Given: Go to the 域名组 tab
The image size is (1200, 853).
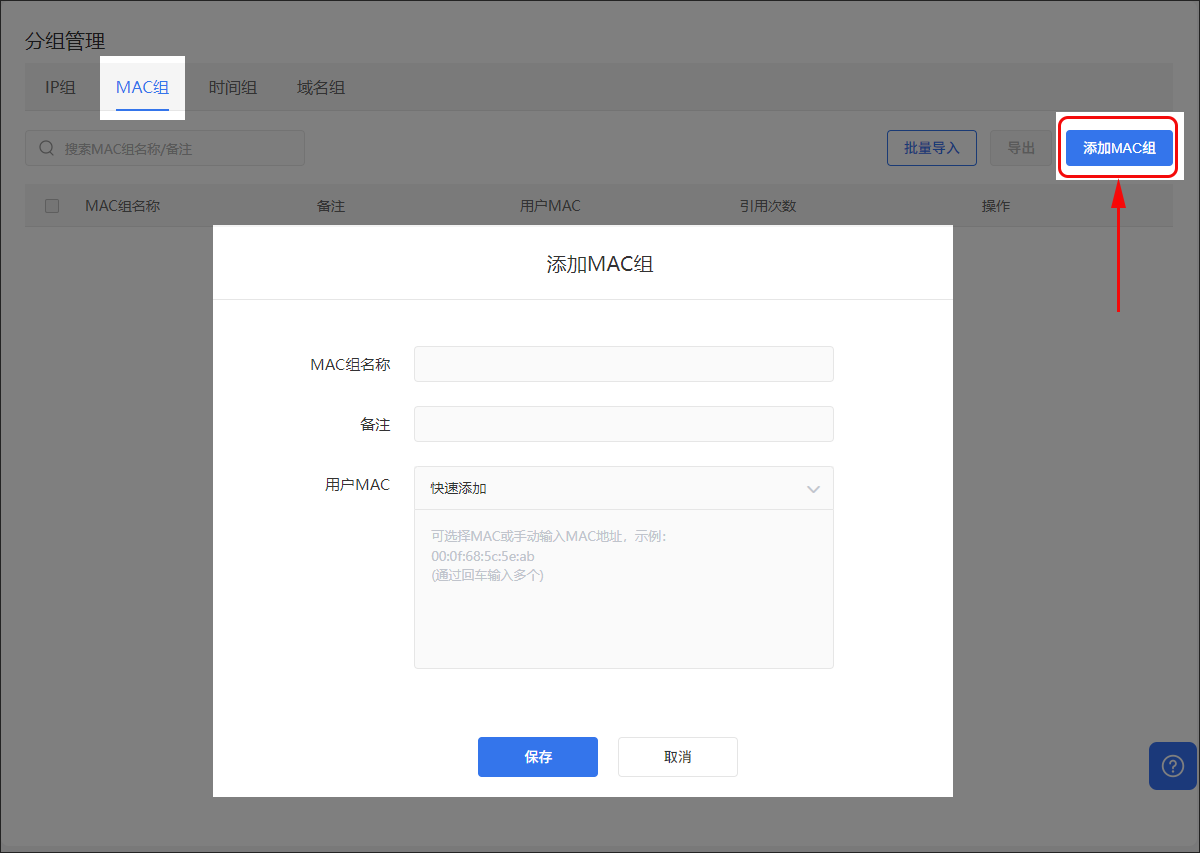Looking at the screenshot, I should [321, 88].
